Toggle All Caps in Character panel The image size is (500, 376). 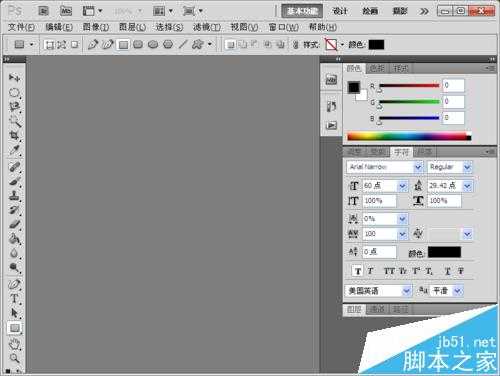point(389,271)
